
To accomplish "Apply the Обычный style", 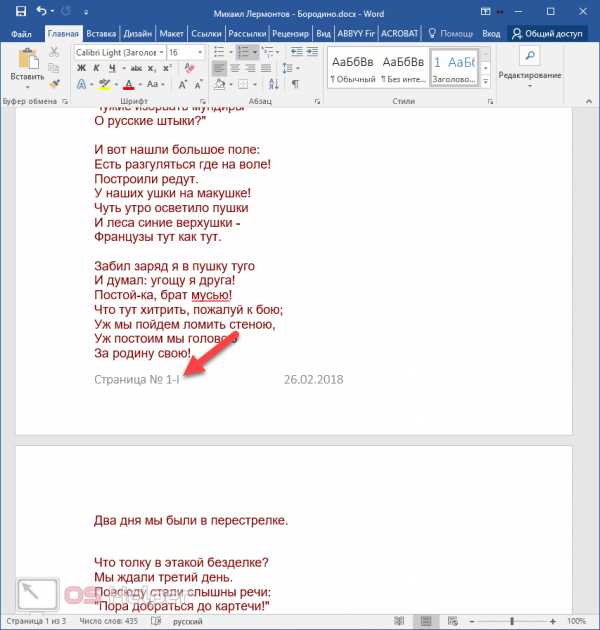I will click(353, 67).
